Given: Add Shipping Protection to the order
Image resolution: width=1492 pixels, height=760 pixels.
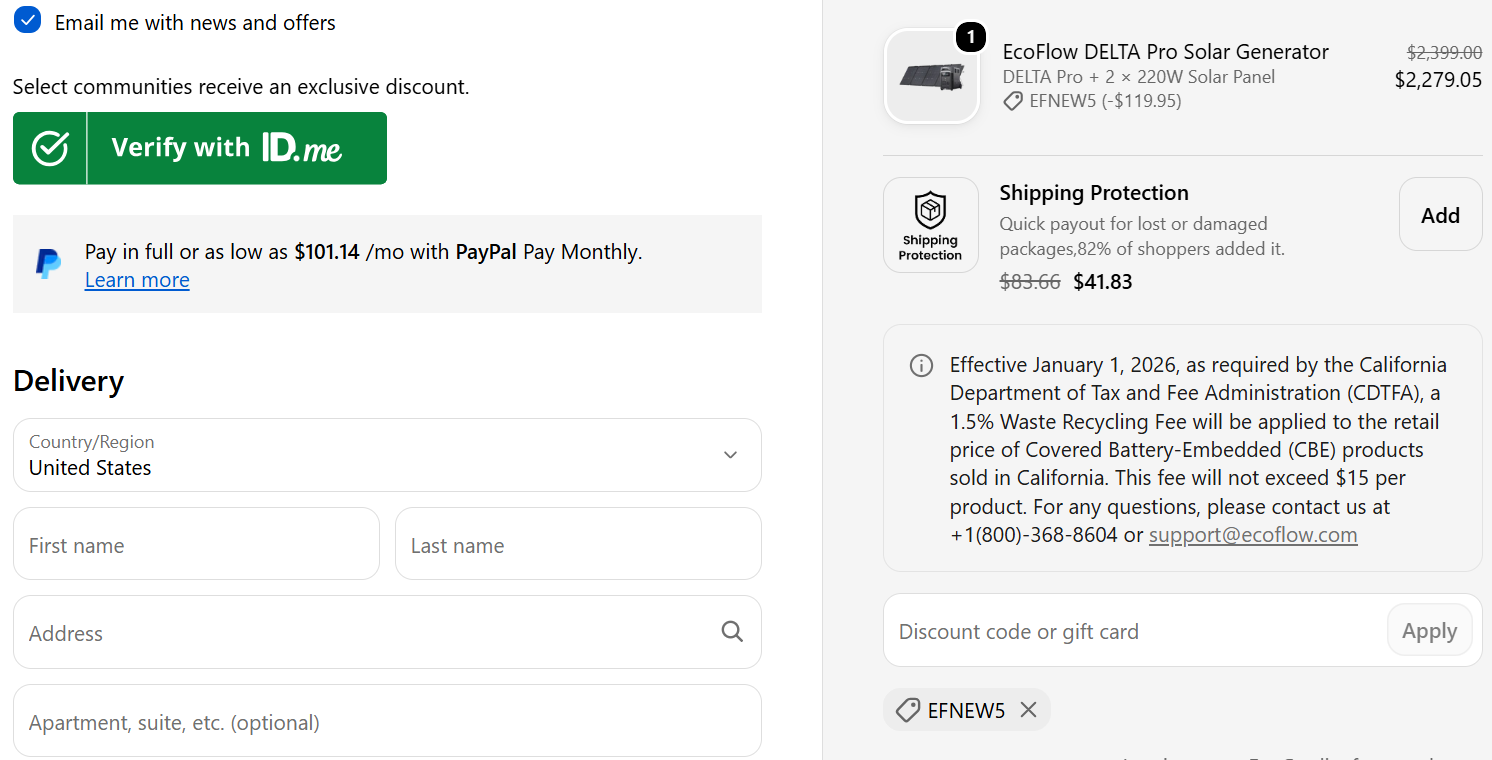Looking at the screenshot, I should click(1440, 214).
